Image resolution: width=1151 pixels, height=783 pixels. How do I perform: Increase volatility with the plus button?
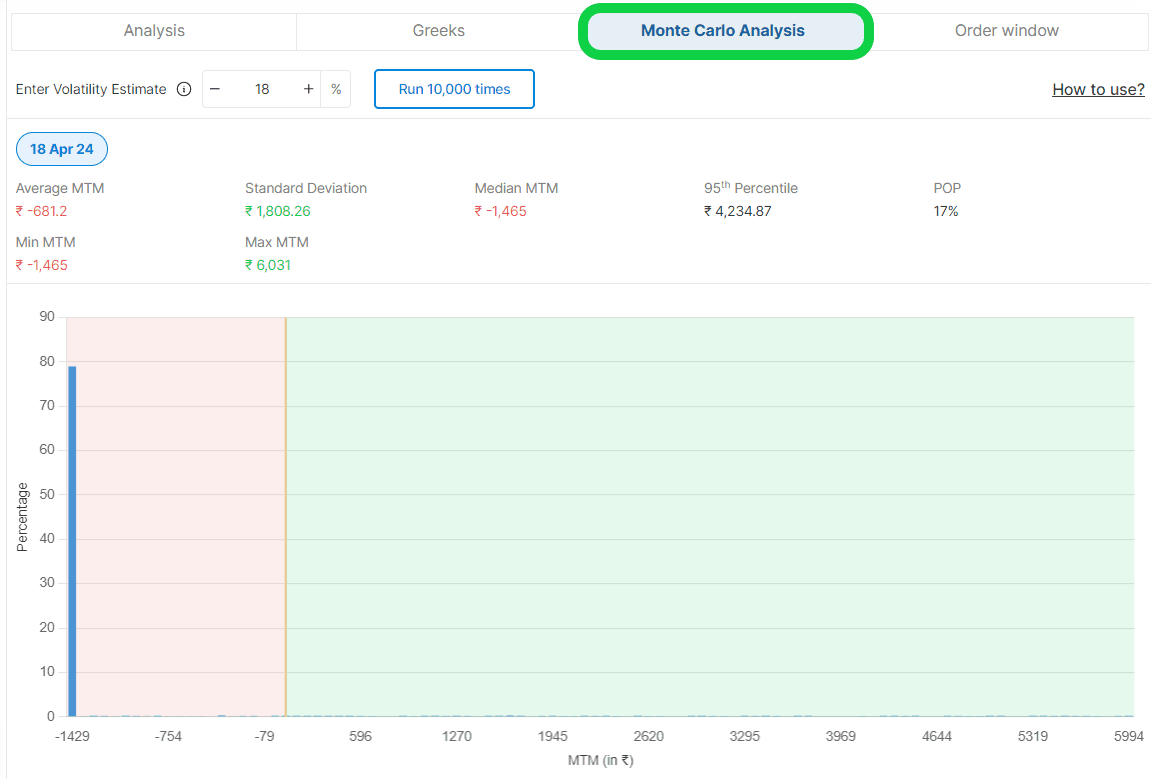[x=308, y=89]
